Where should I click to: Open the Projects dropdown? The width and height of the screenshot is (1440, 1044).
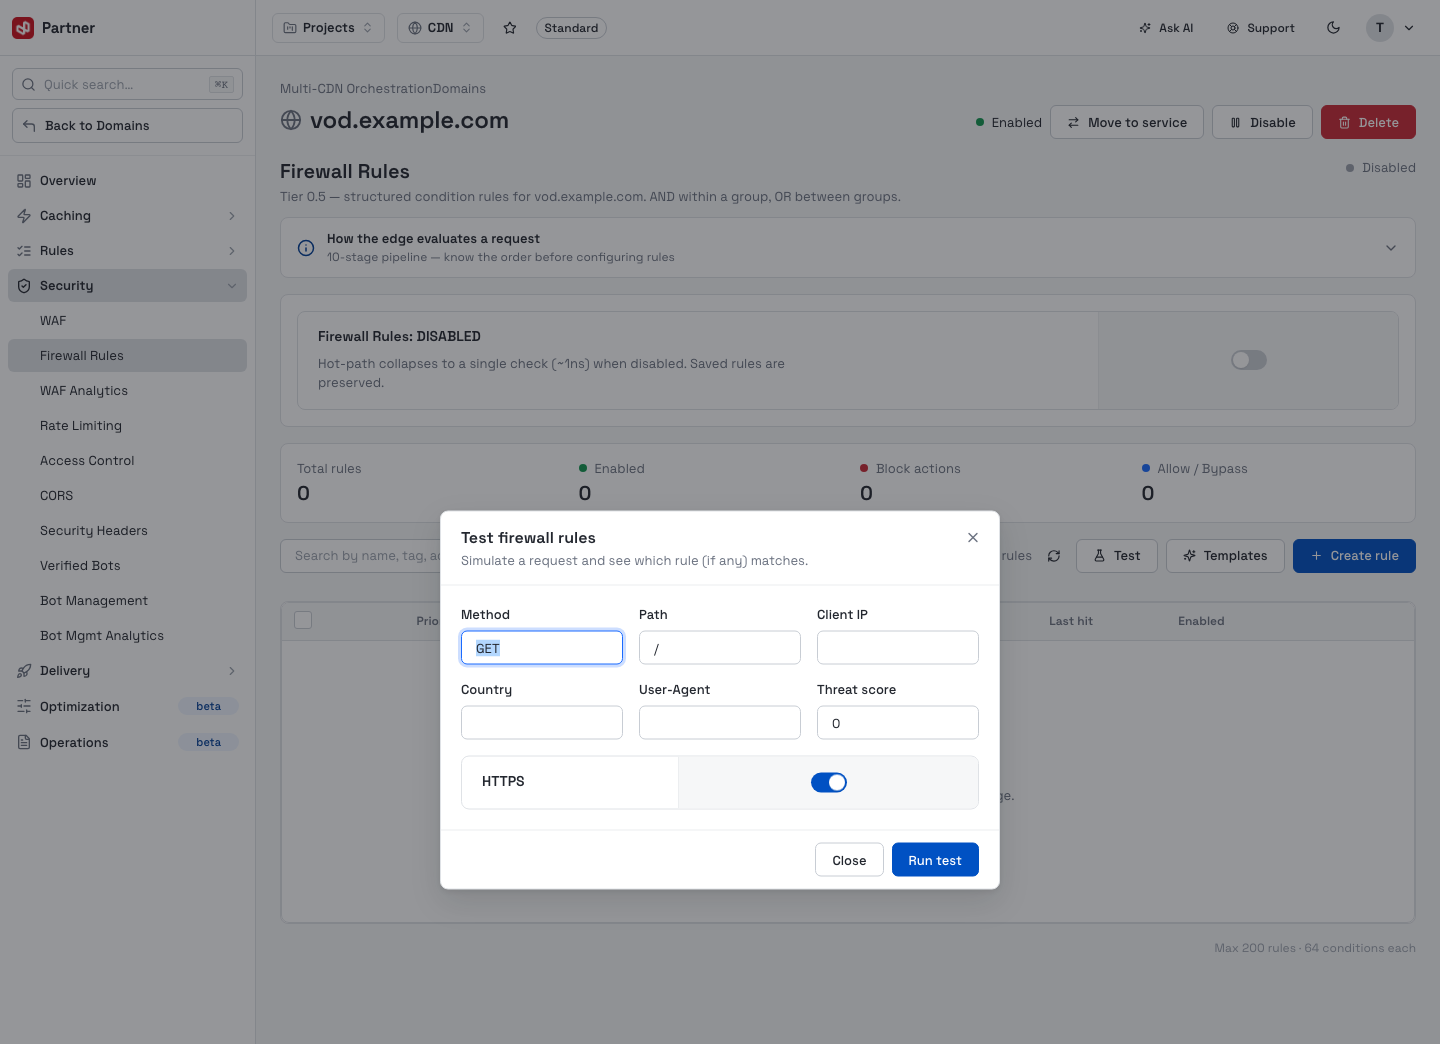[328, 28]
